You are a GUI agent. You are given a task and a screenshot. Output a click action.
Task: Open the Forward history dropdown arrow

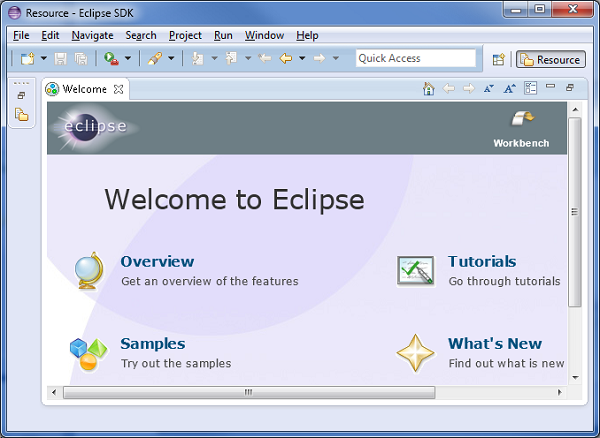(336, 59)
